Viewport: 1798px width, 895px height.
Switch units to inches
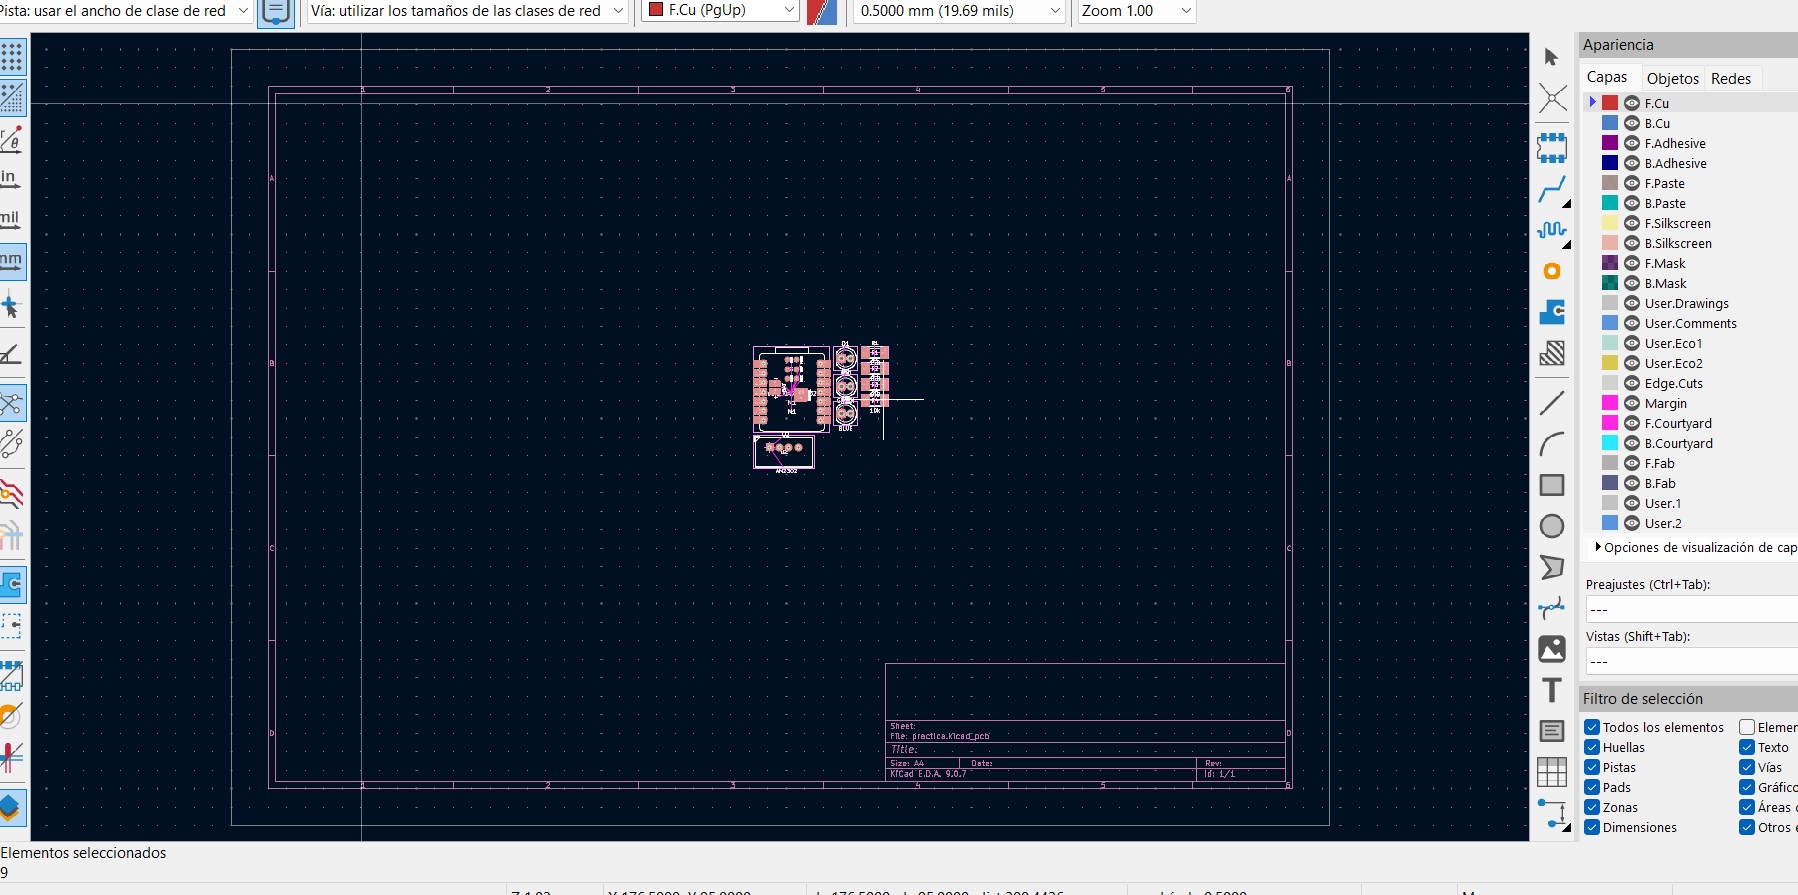[x=9, y=179]
